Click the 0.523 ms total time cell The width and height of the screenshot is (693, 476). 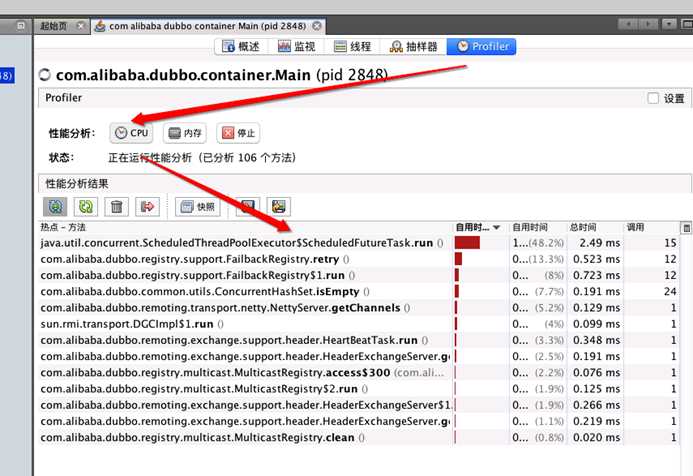[x=596, y=259]
